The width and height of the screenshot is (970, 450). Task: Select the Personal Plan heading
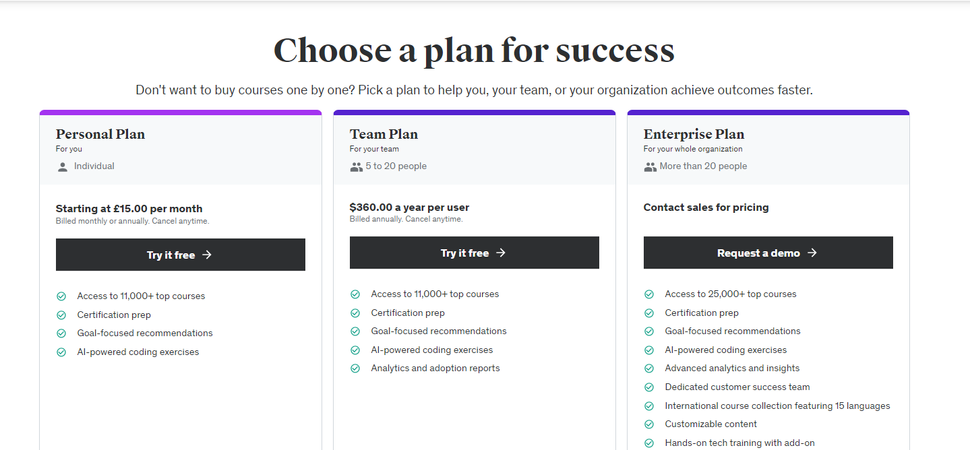101,134
